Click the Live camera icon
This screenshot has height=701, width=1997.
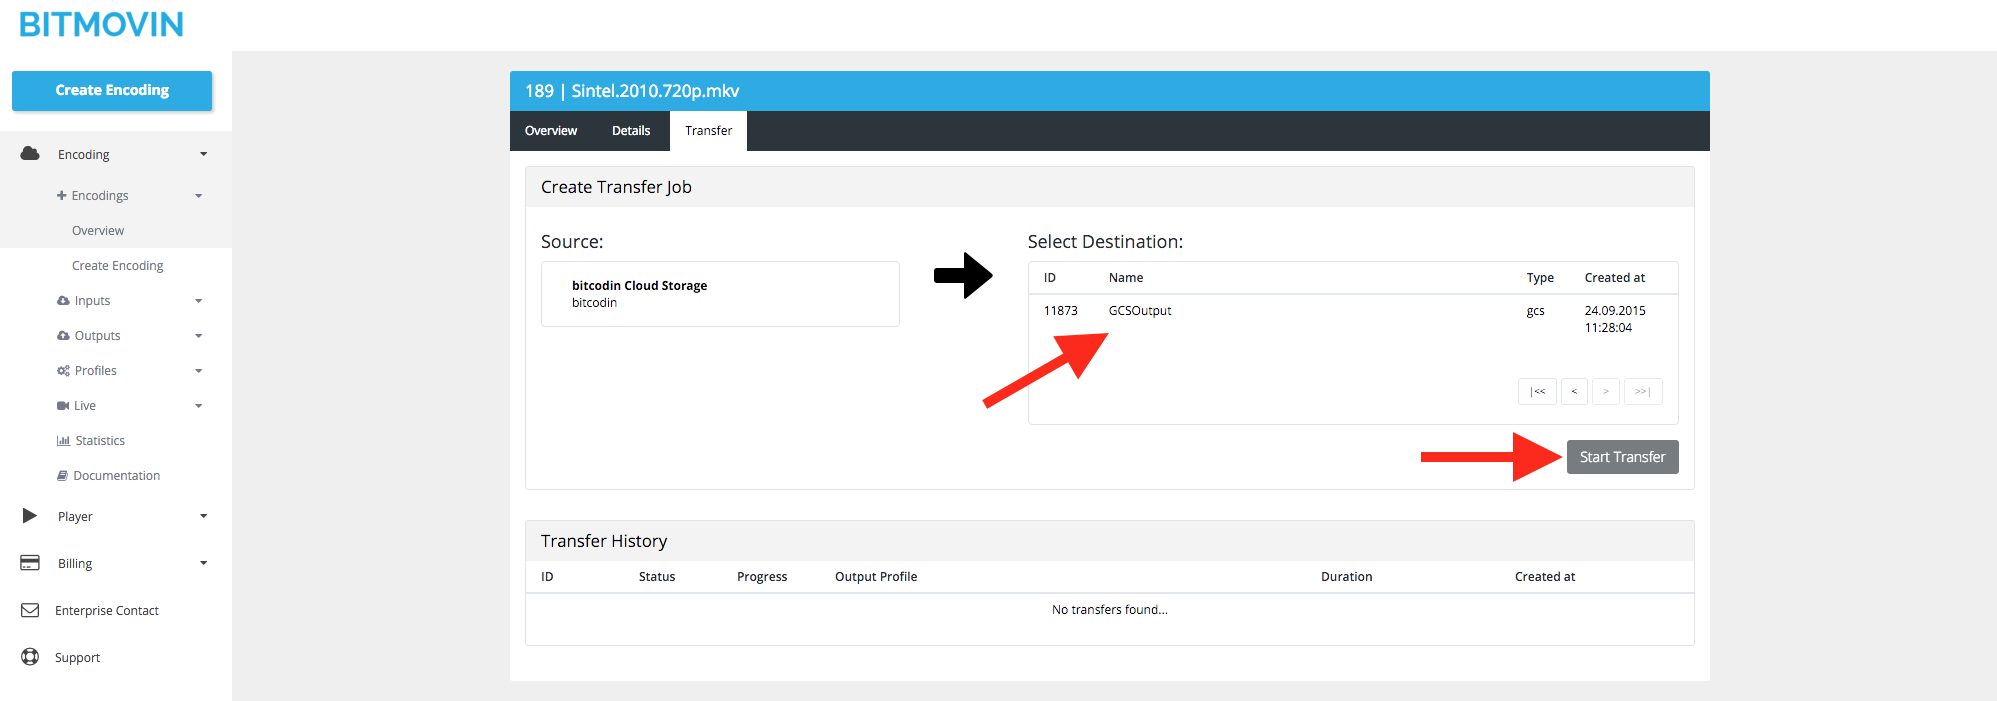point(63,406)
